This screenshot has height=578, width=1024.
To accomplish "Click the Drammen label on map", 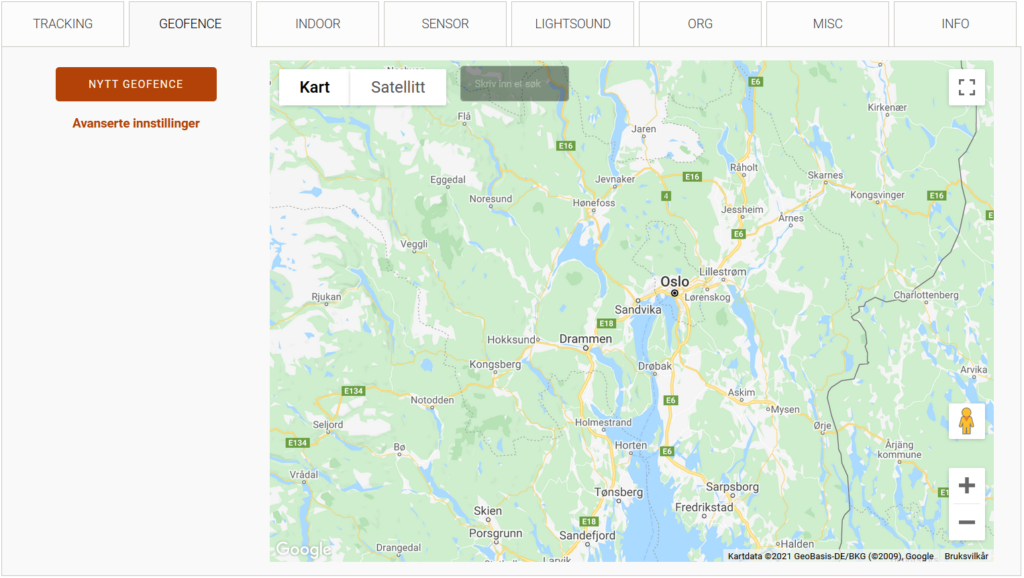I will (x=586, y=339).
